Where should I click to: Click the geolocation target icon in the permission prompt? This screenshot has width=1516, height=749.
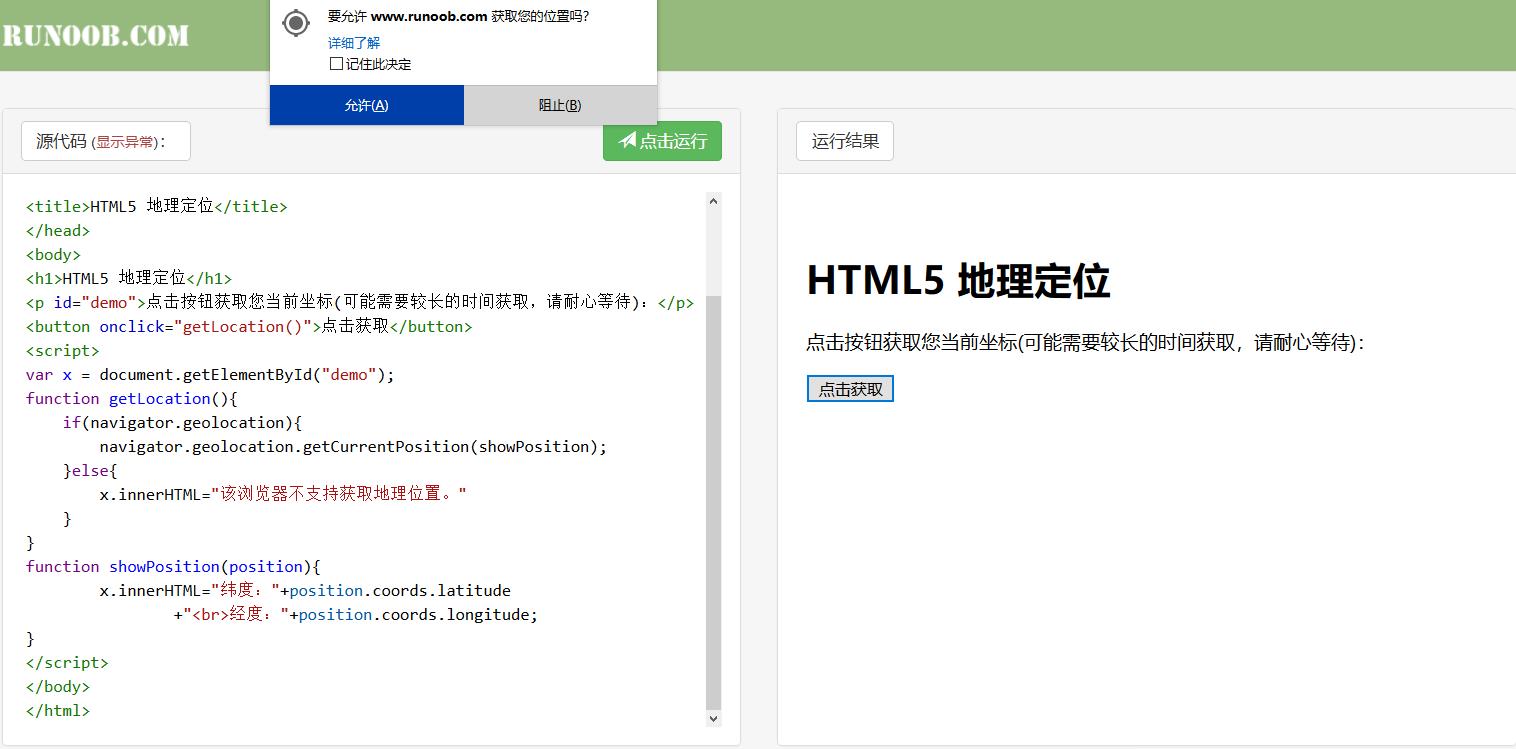tap(296, 23)
